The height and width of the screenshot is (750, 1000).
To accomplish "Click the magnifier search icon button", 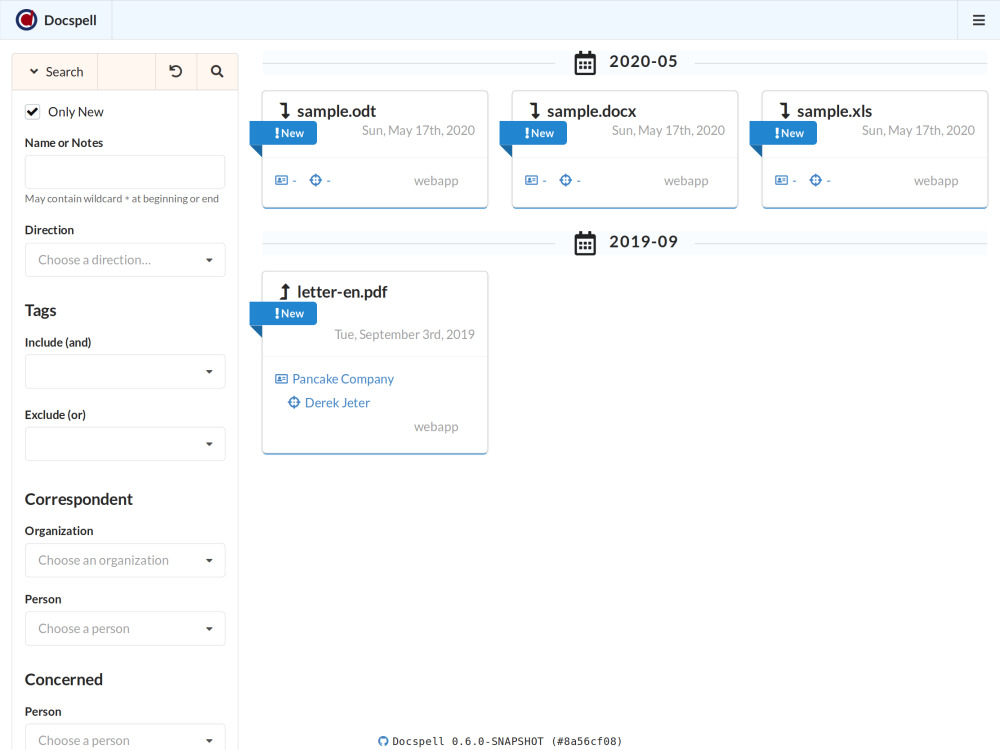I will (x=217, y=72).
